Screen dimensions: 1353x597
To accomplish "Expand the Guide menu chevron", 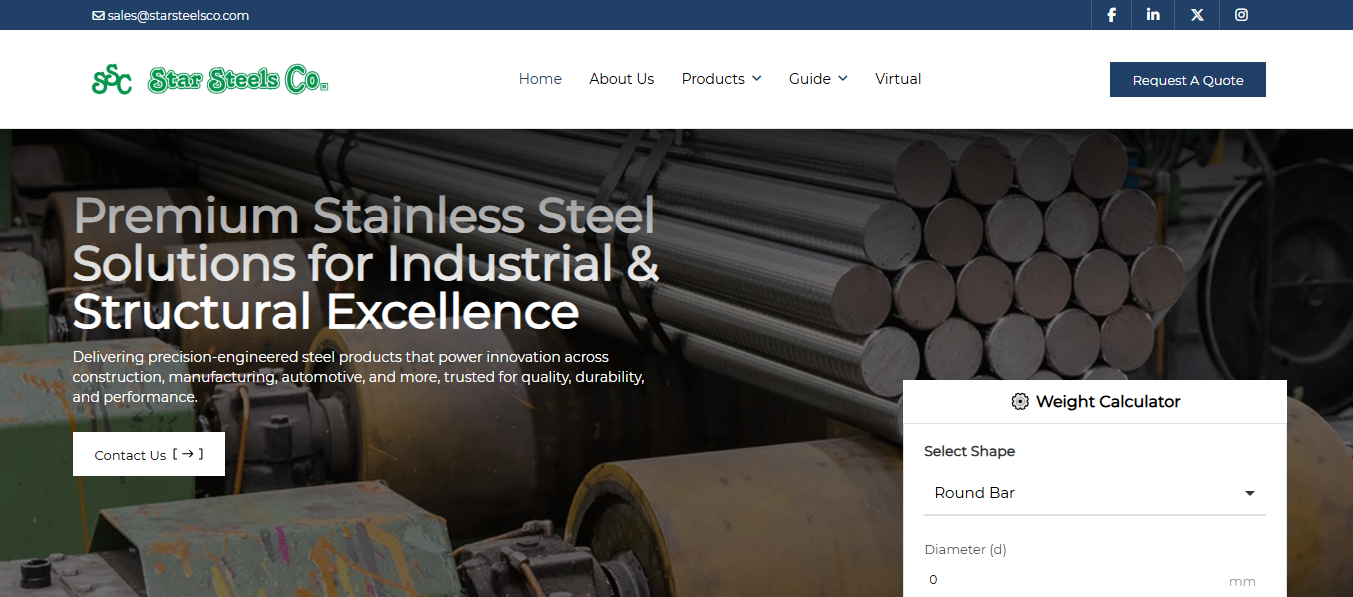I will 842,79.
